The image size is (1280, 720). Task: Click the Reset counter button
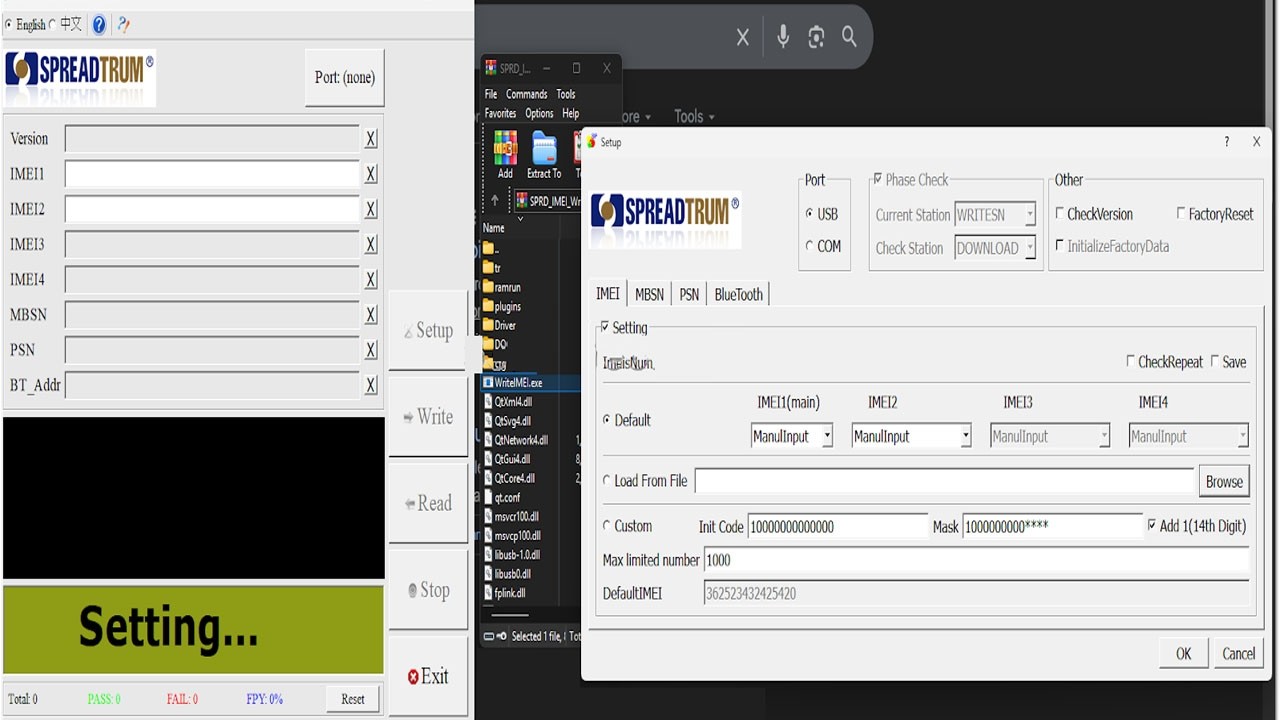(353, 699)
